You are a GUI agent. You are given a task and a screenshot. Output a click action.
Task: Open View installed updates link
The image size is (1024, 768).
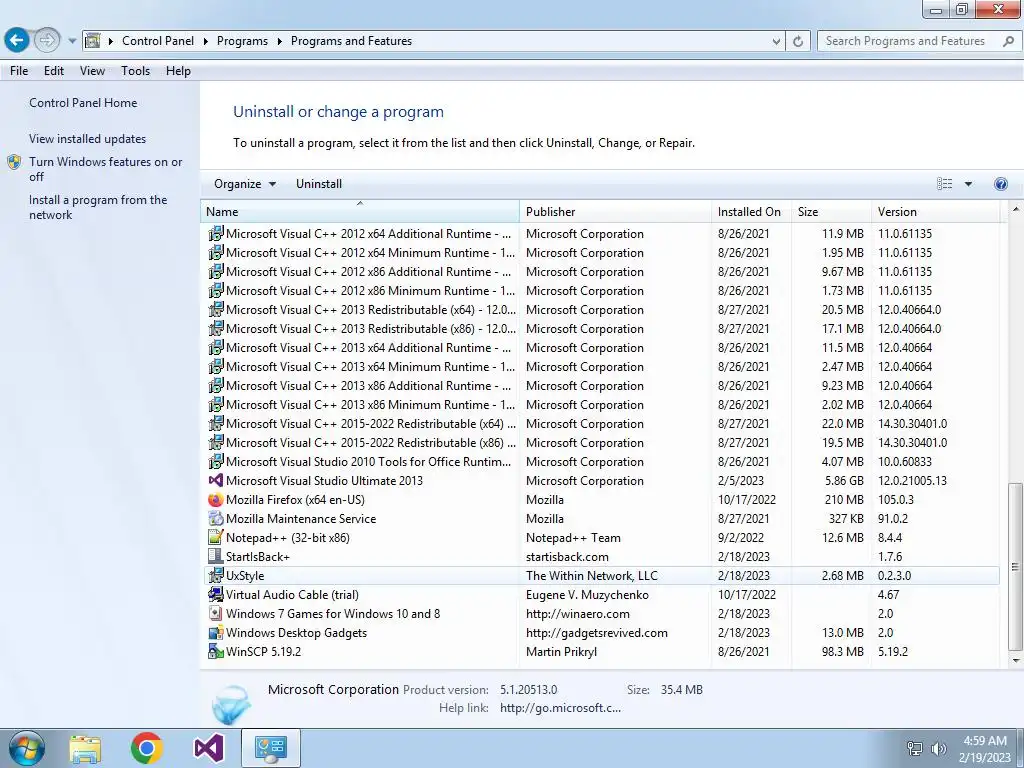pyautogui.click(x=88, y=138)
